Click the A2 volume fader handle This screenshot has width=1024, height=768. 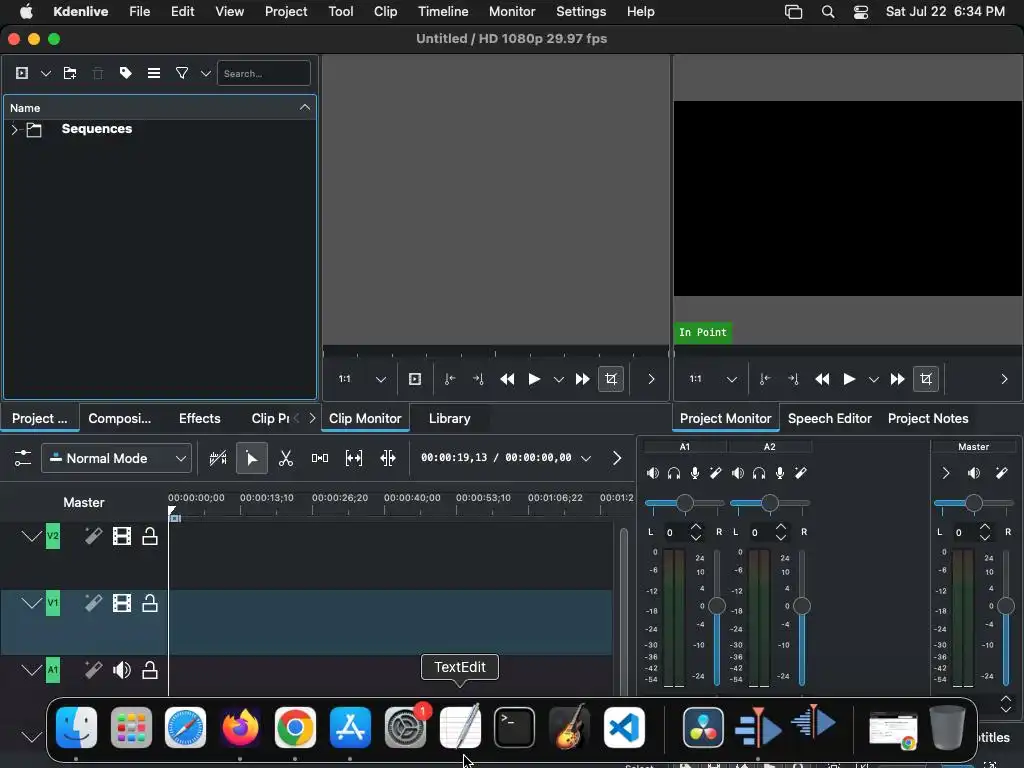pos(802,606)
